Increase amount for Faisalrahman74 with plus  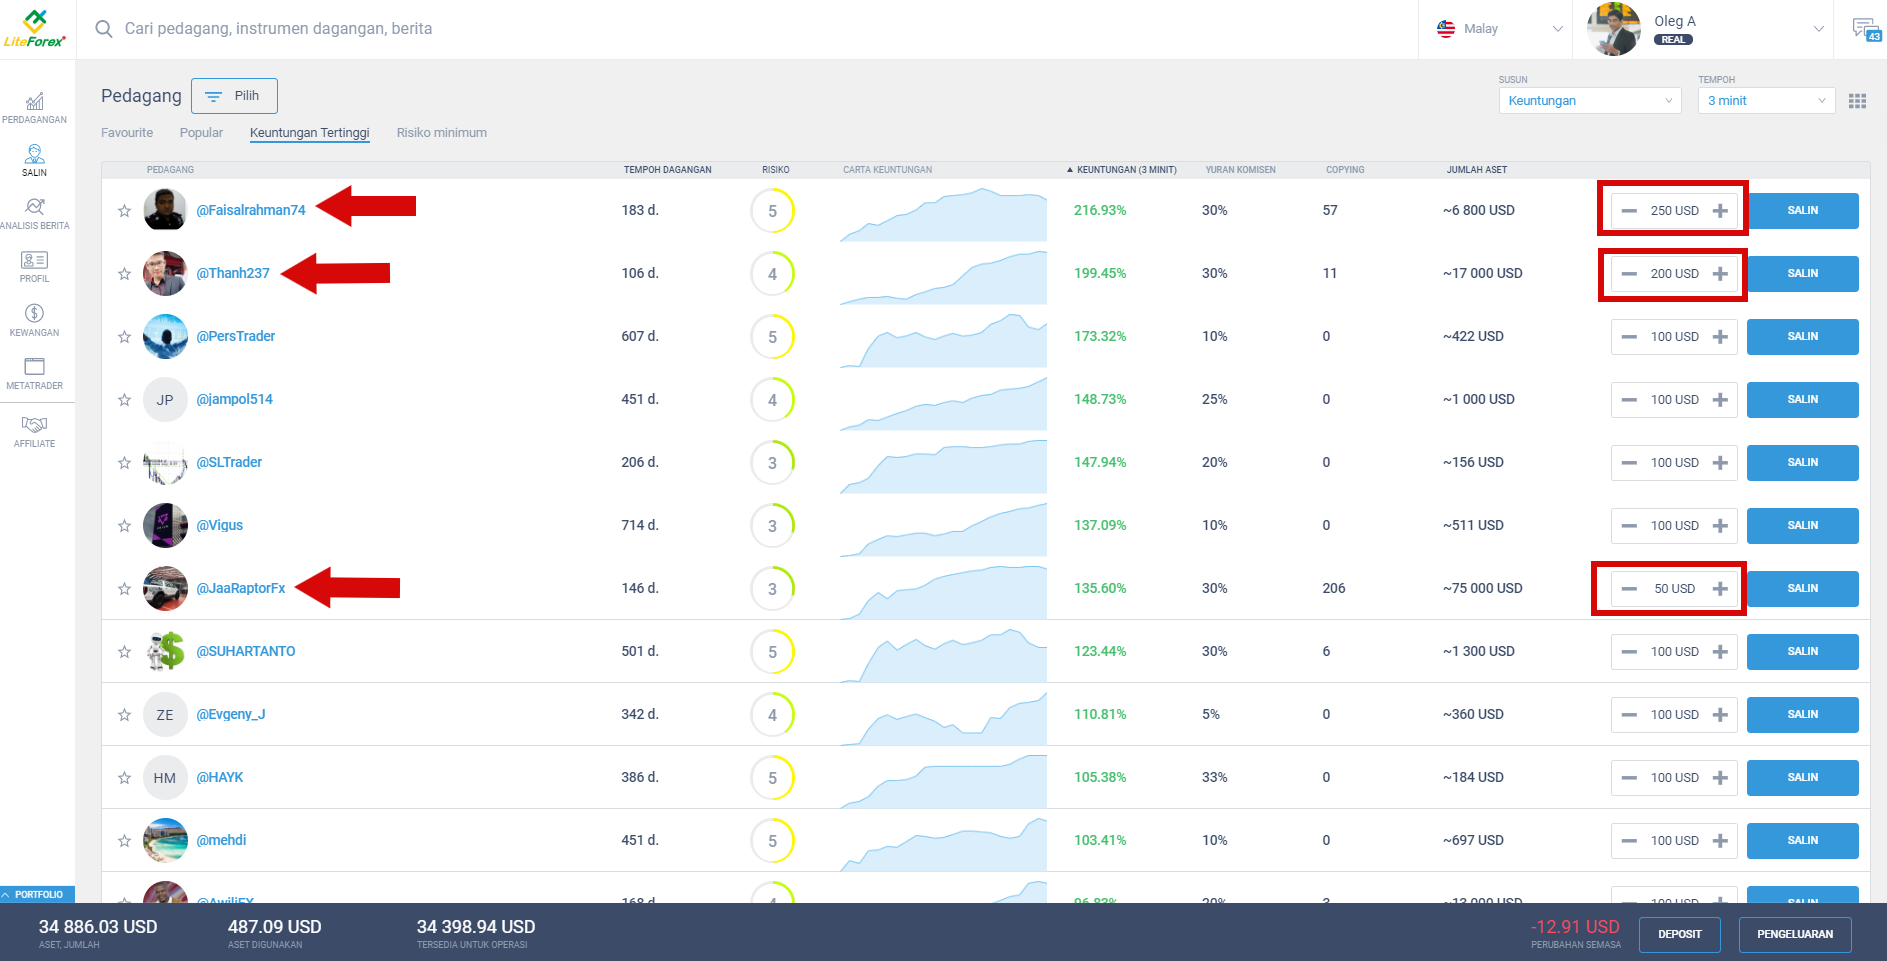(1720, 211)
